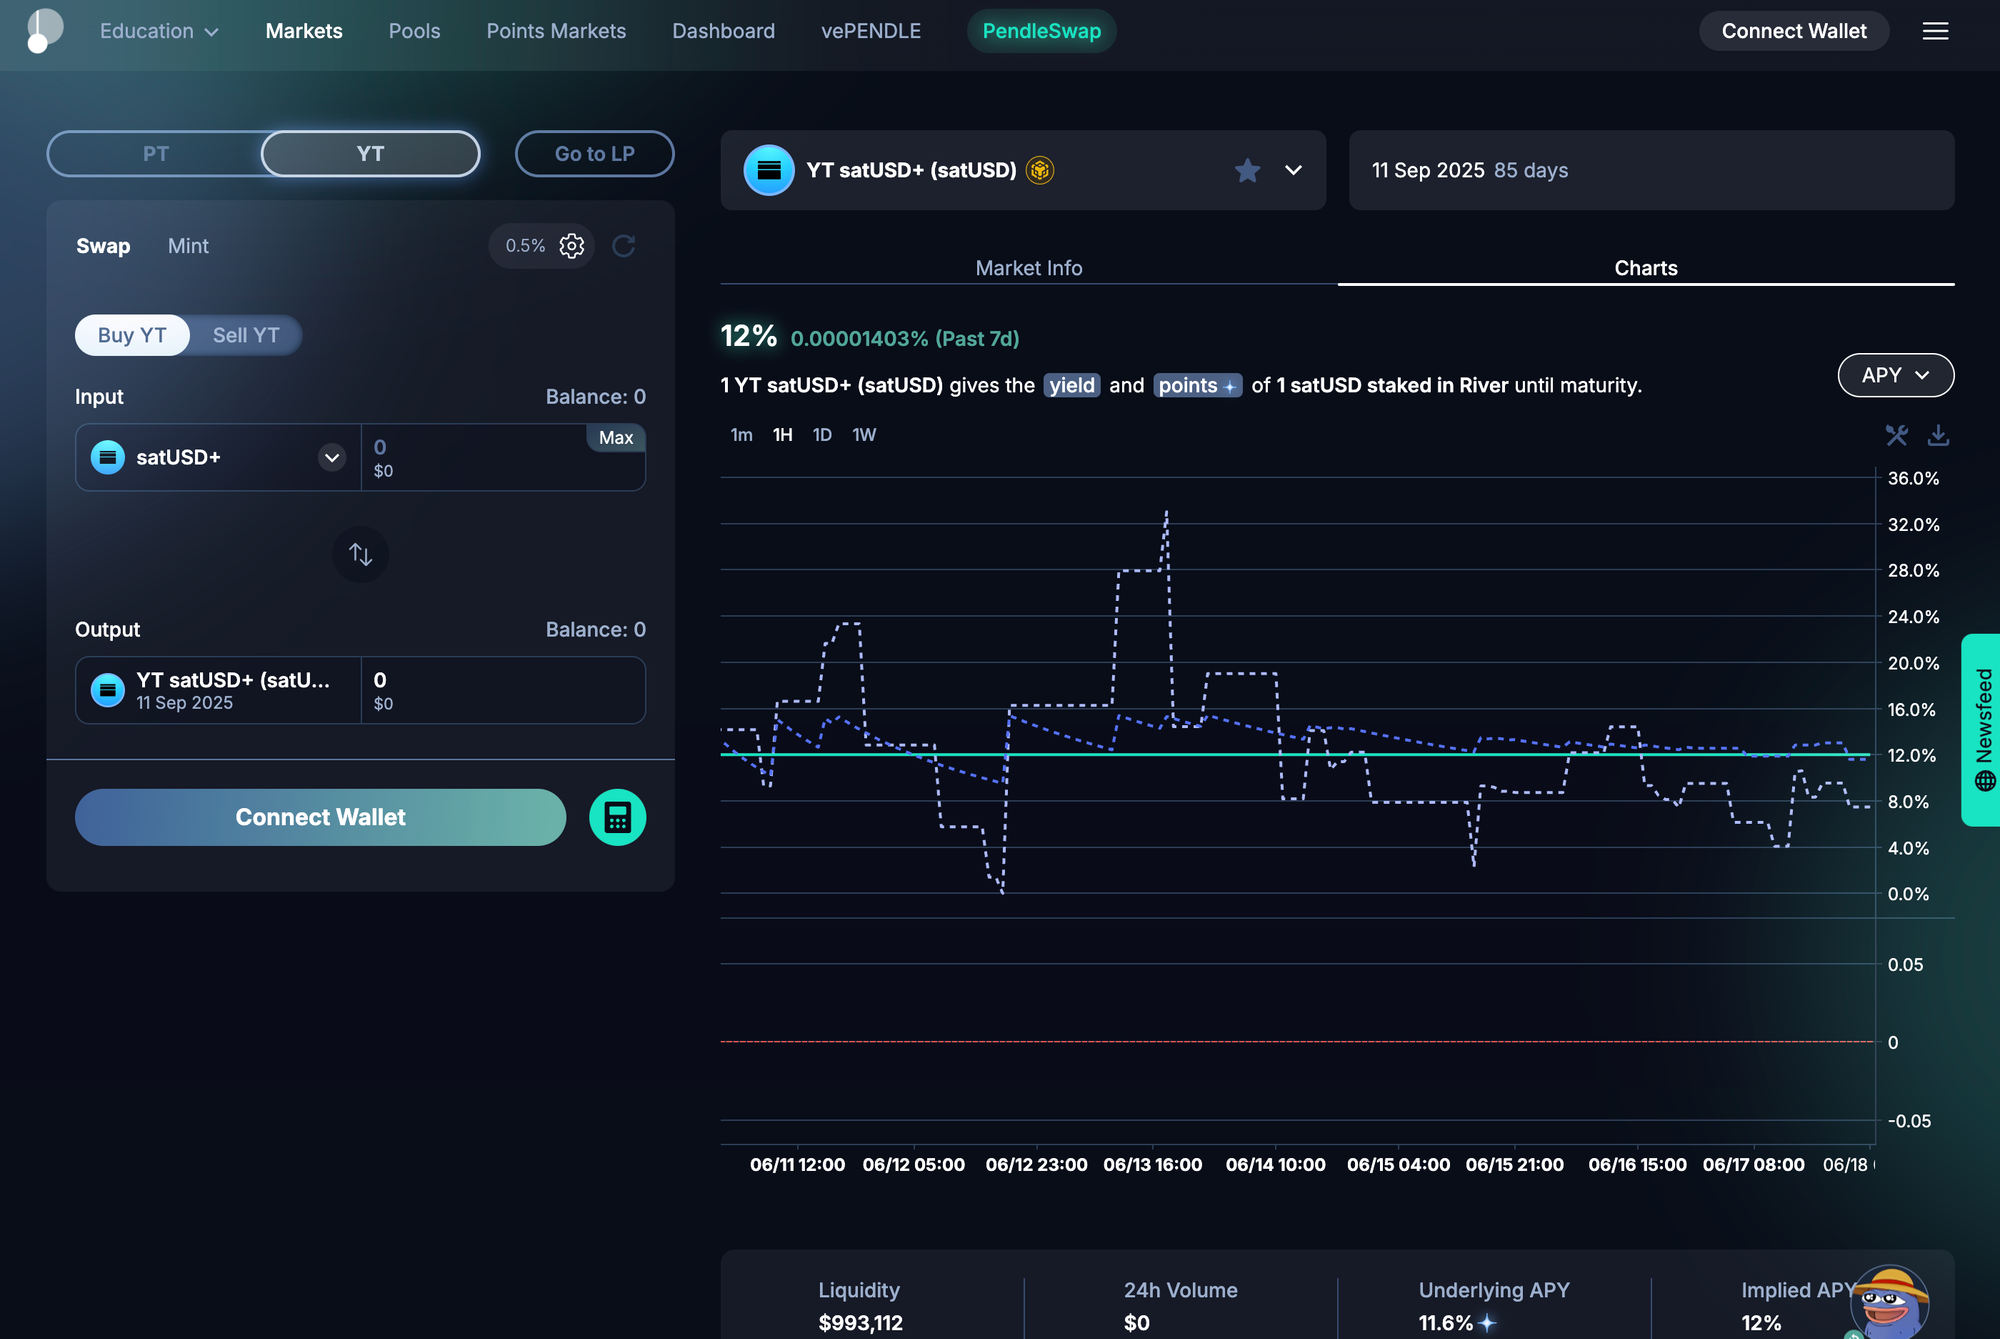Select the Sell YT option
The image size is (2000, 1339).
[x=246, y=336]
